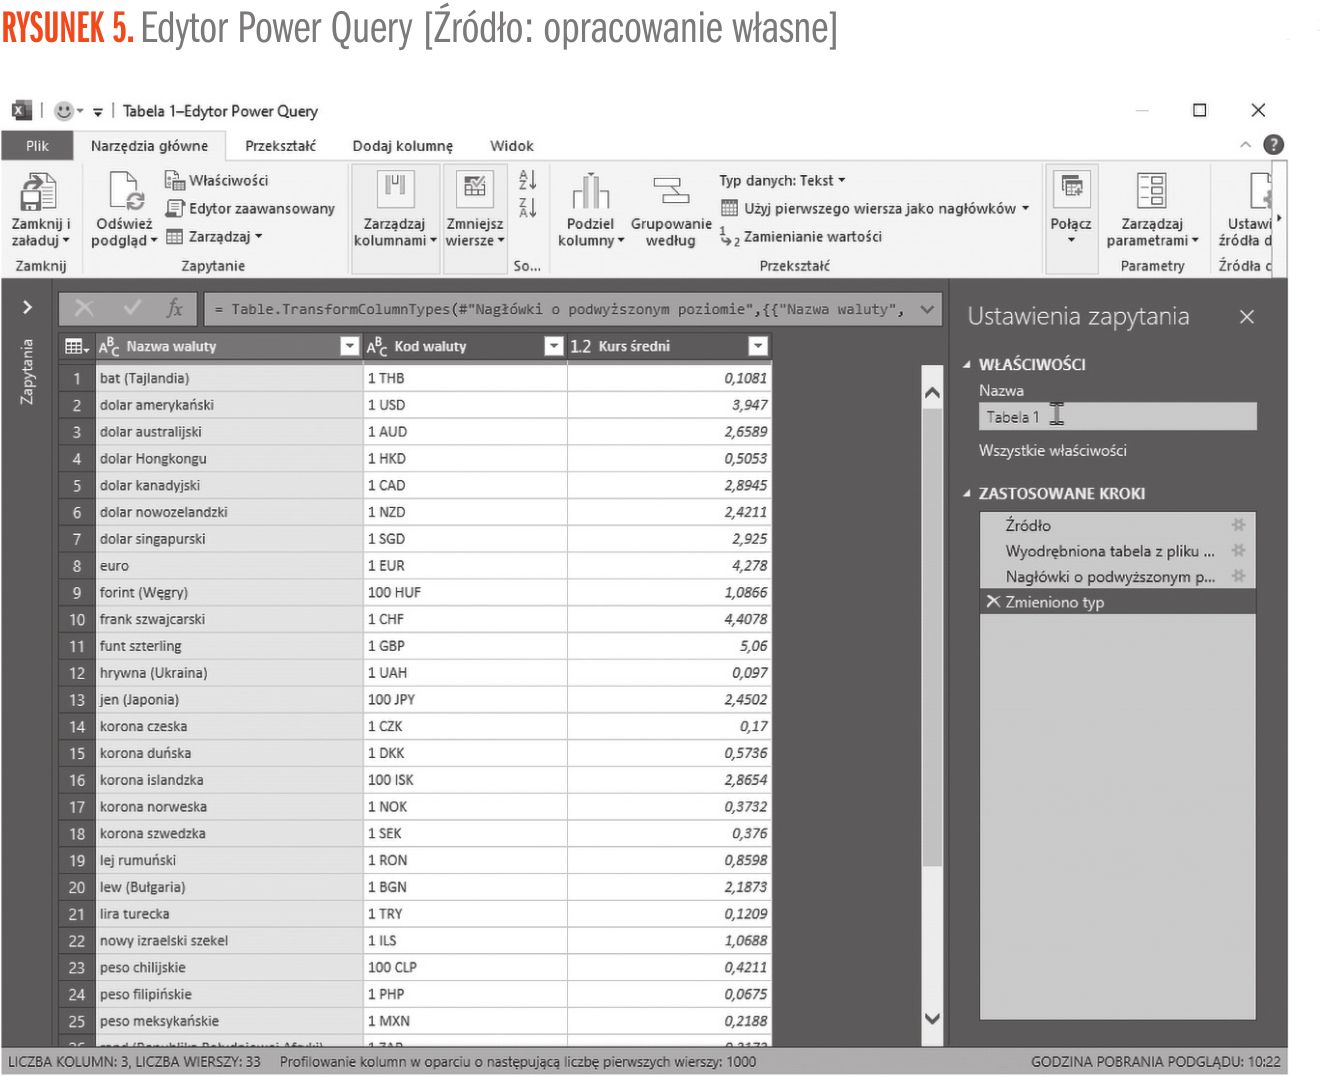Select row number 8 for euro
This screenshot has width=1320, height=1076.
point(76,566)
